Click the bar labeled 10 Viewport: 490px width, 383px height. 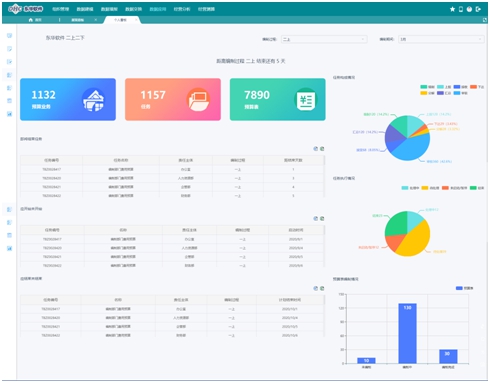[366, 360]
